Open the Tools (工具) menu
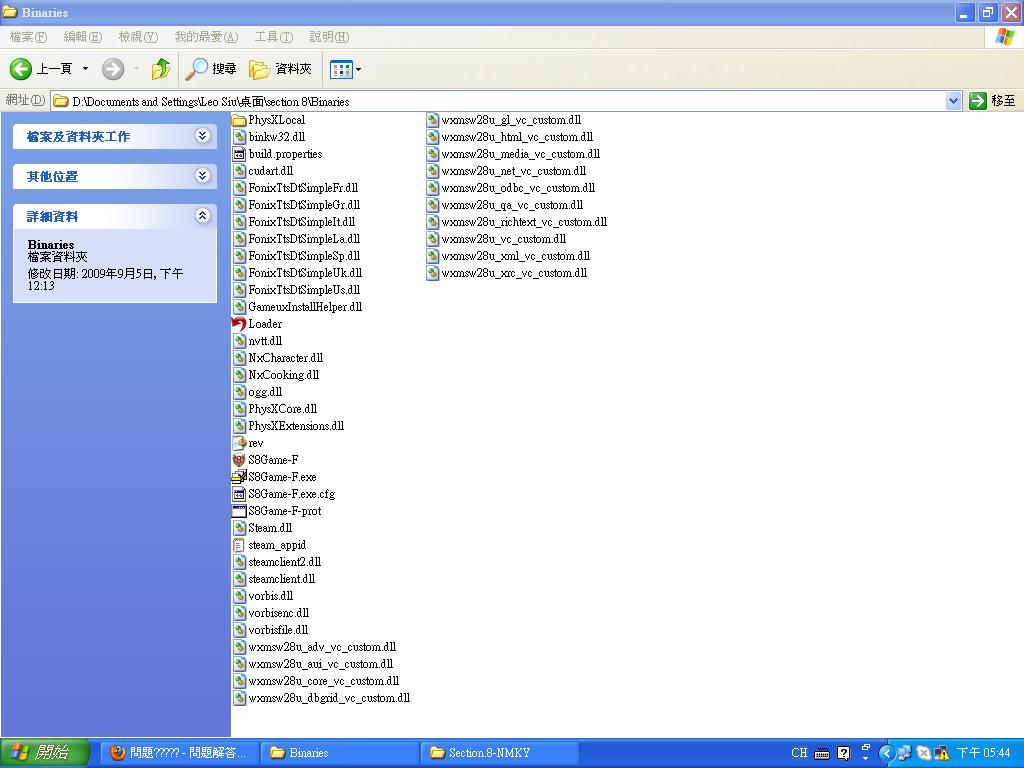The height and width of the screenshot is (768, 1024). pos(273,37)
